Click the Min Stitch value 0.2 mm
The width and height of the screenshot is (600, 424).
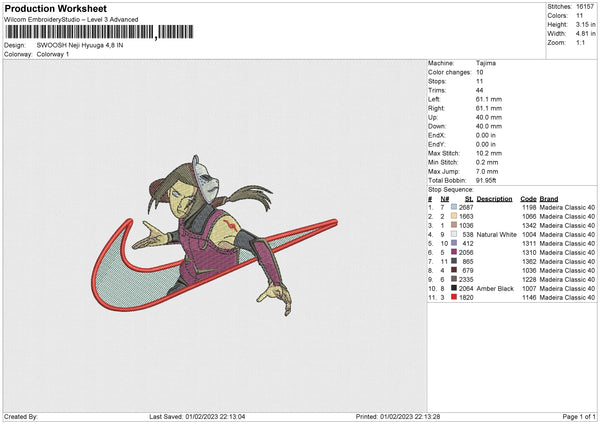coord(487,162)
